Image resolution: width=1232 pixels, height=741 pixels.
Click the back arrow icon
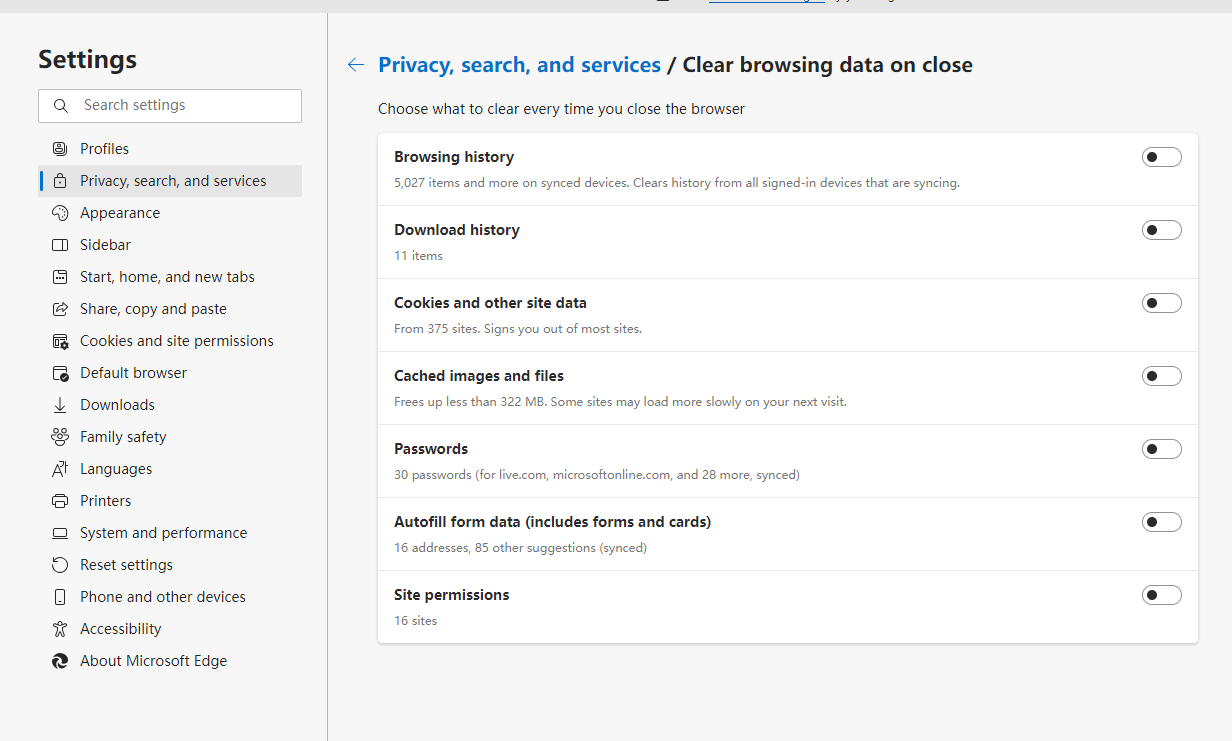(356, 65)
